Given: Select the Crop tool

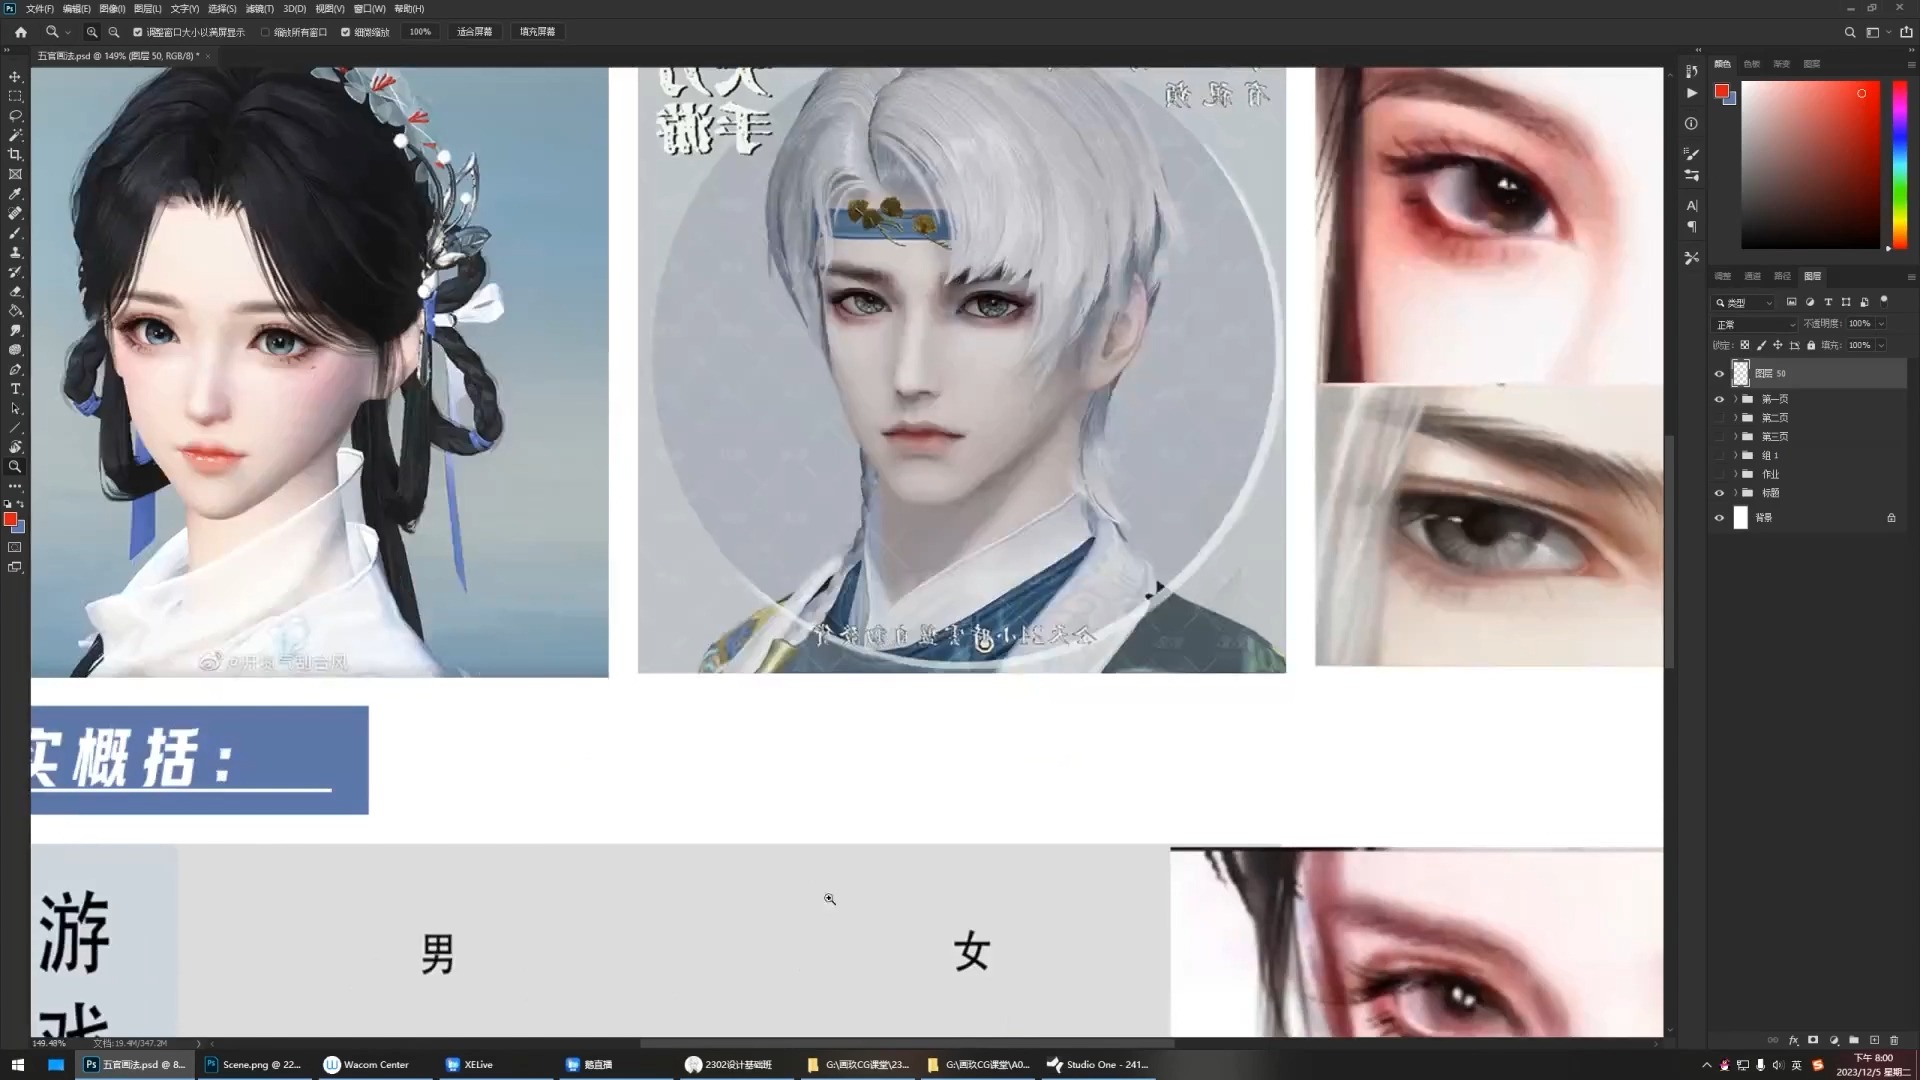Looking at the screenshot, I should point(15,155).
